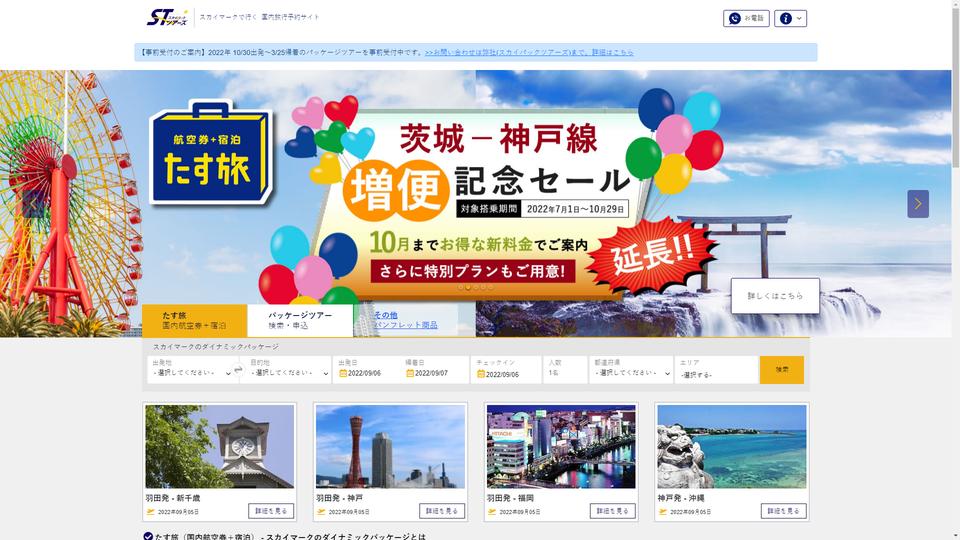Open the Sapporo clock tower thumbnail

click(x=220, y=446)
